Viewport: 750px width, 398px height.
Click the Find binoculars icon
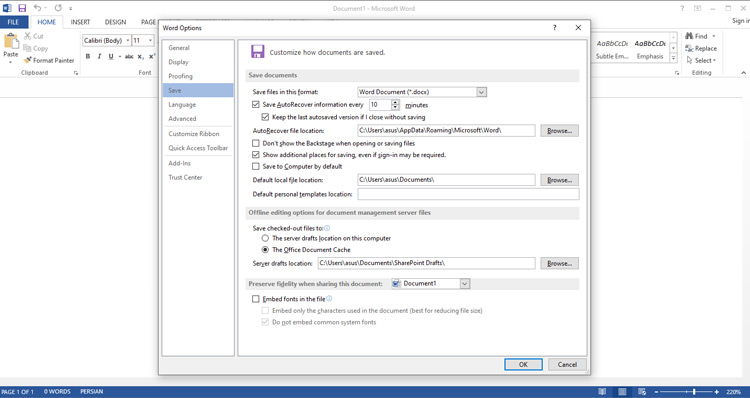click(689, 36)
